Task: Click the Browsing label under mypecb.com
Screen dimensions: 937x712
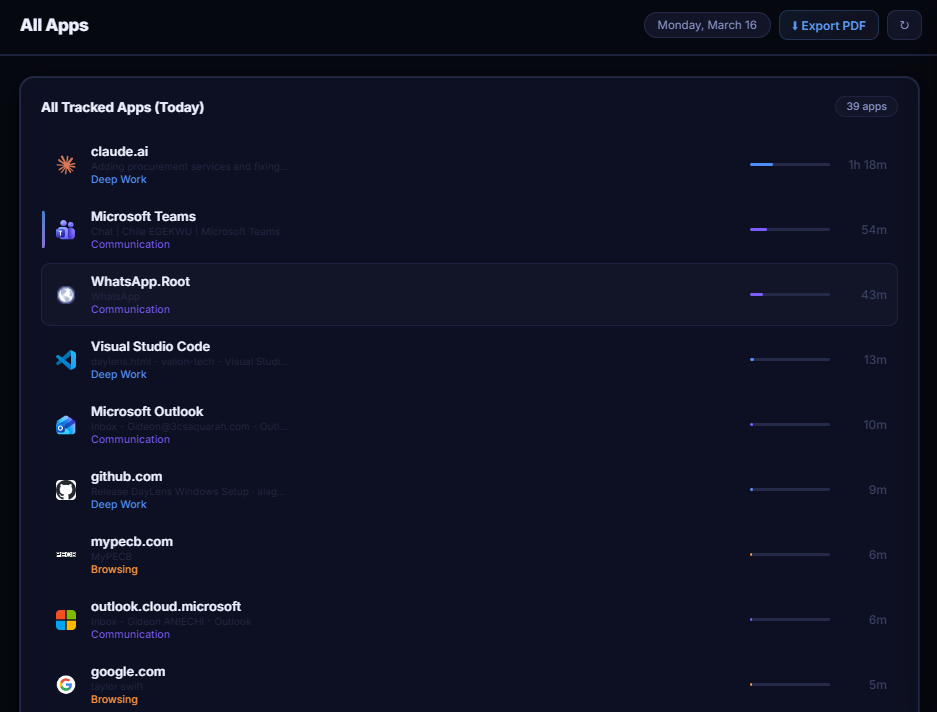Action: (x=114, y=570)
